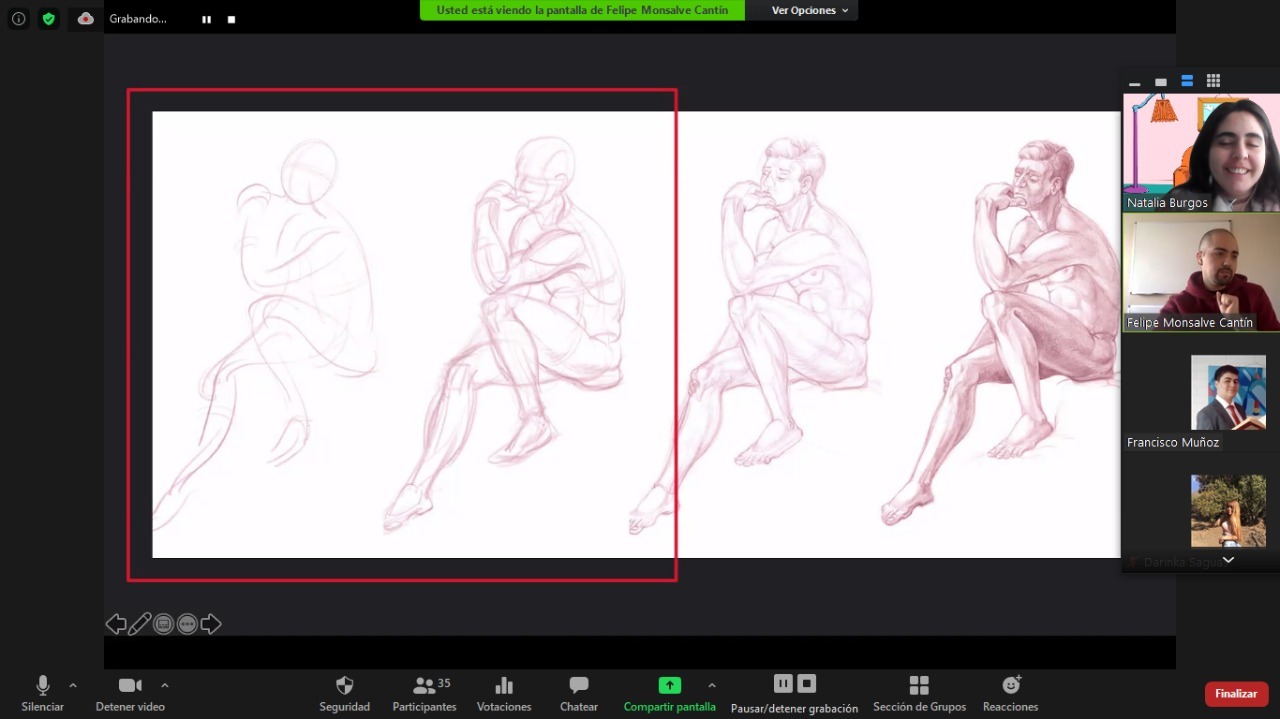Pause the recording in bottom toolbar
The height and width of the screenshot is (719, 1280).
(x=783, y=684)
